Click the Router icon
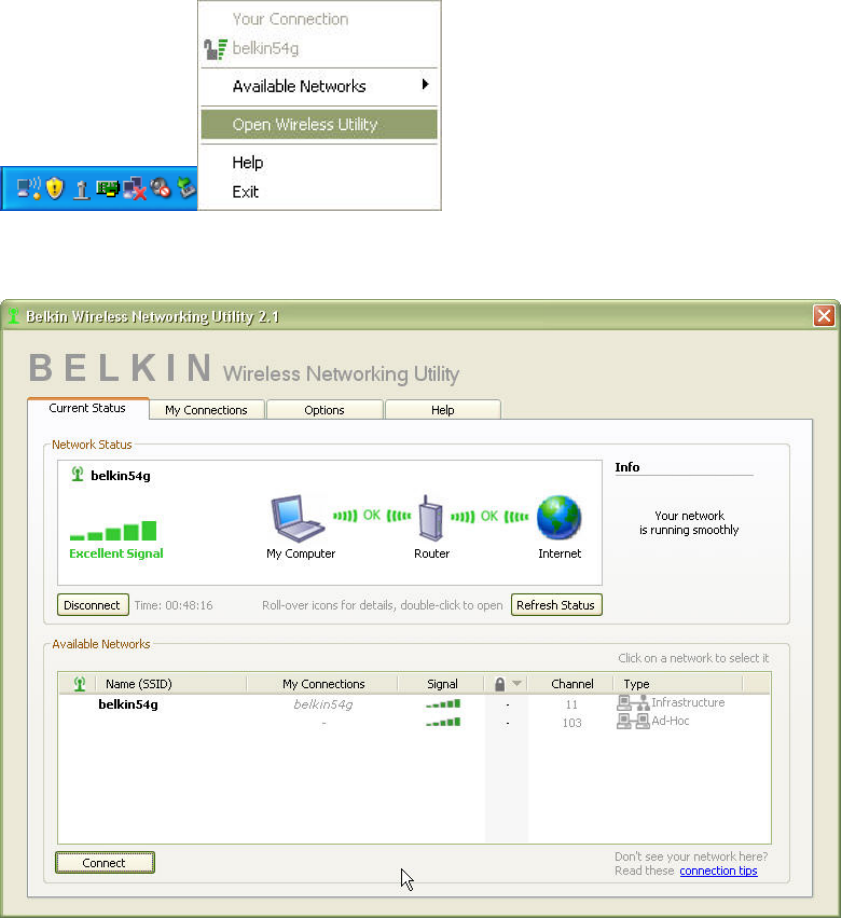The width and height of the screenshot is (841, 918). 431,518
